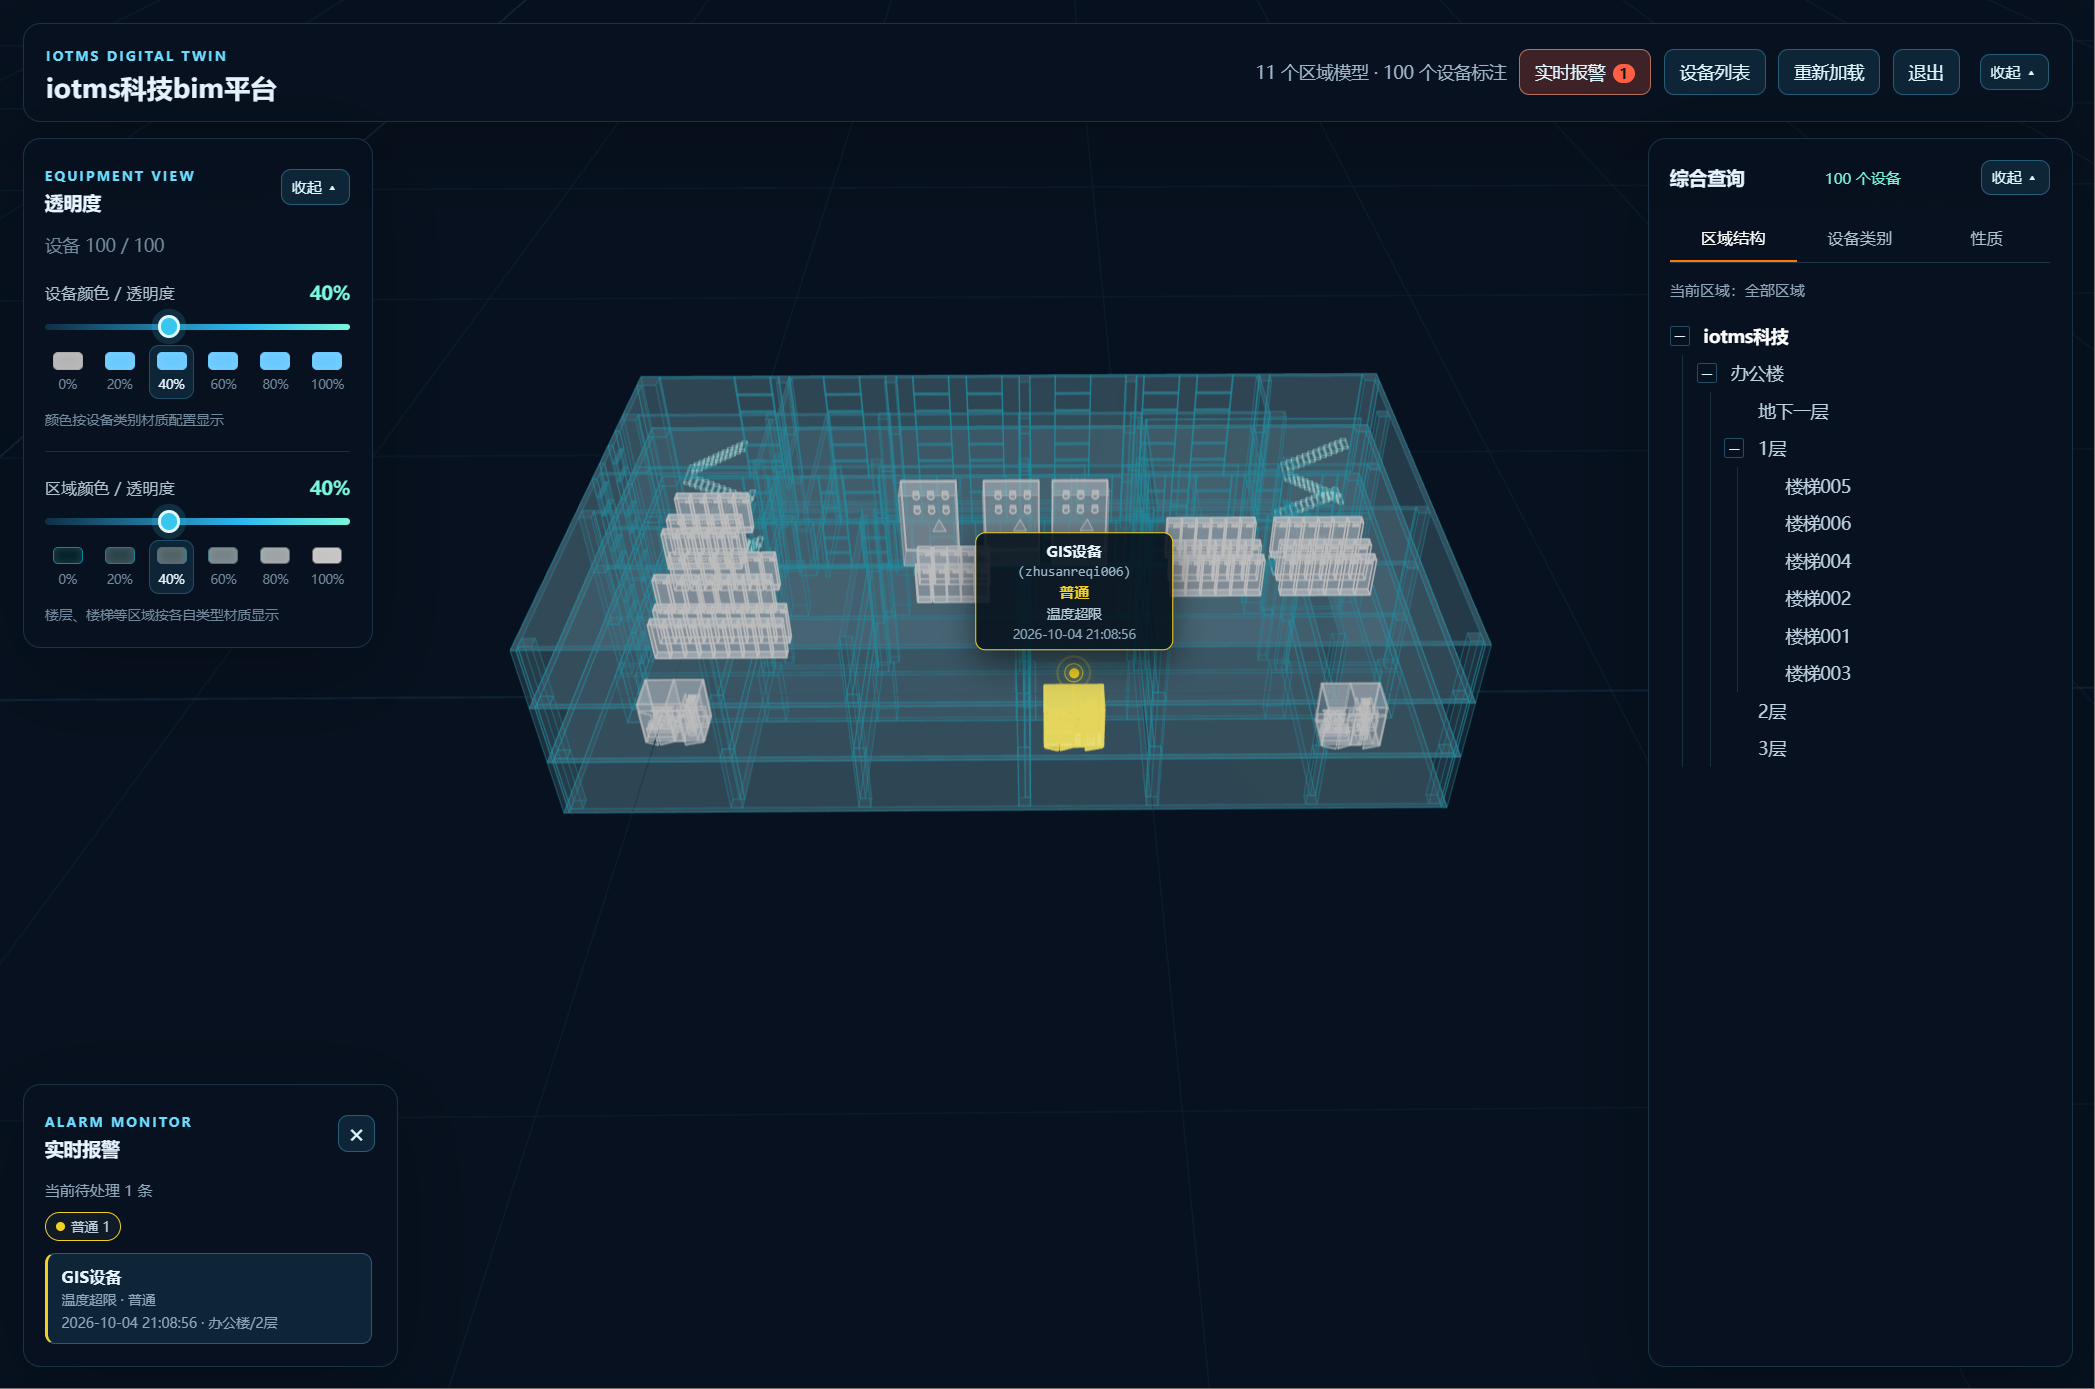Open the 设备列表 device list
Viewport: 2095px width, 1389px height.
[1714, 72]
